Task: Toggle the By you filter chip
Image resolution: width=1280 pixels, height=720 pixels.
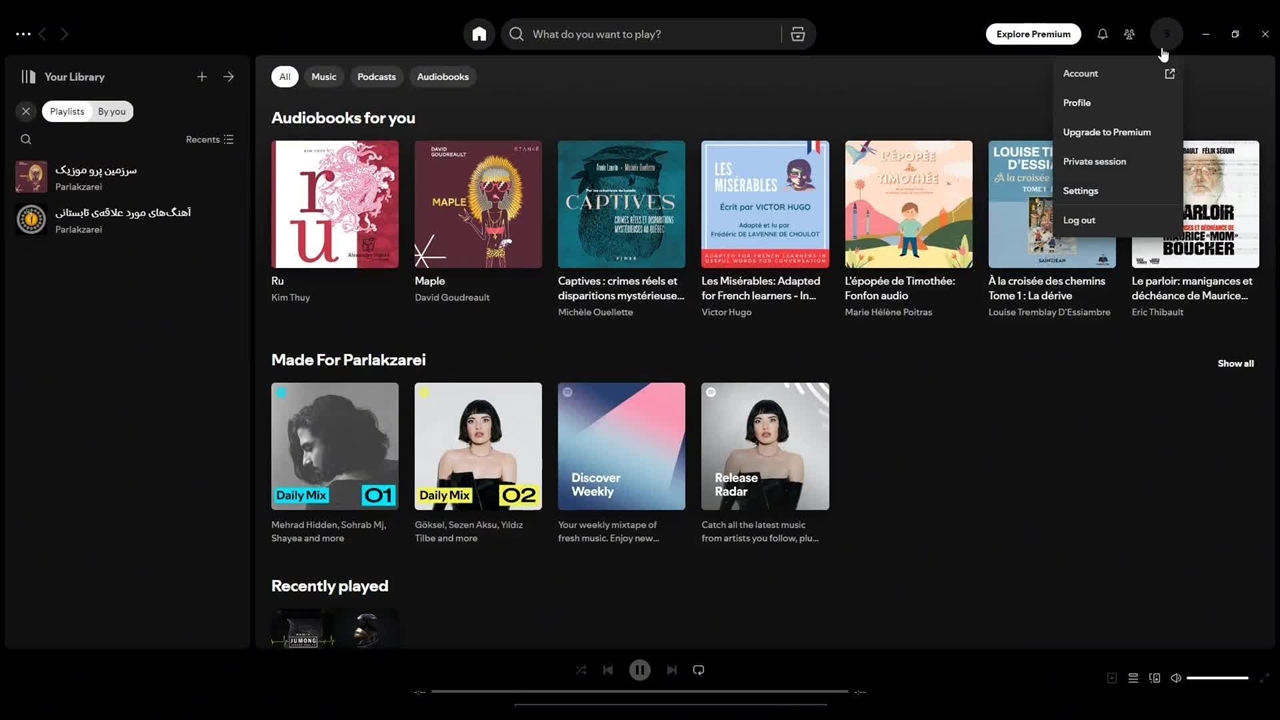Action: point(112,111)
